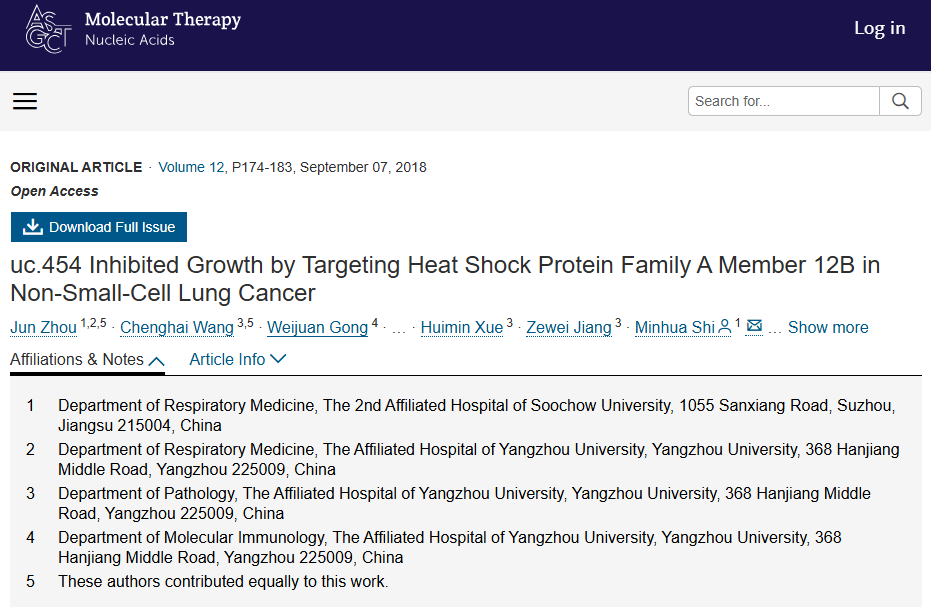931x607 pixels.
Task: Click the download icon on the Full Issue button
Action: (33, 227)
